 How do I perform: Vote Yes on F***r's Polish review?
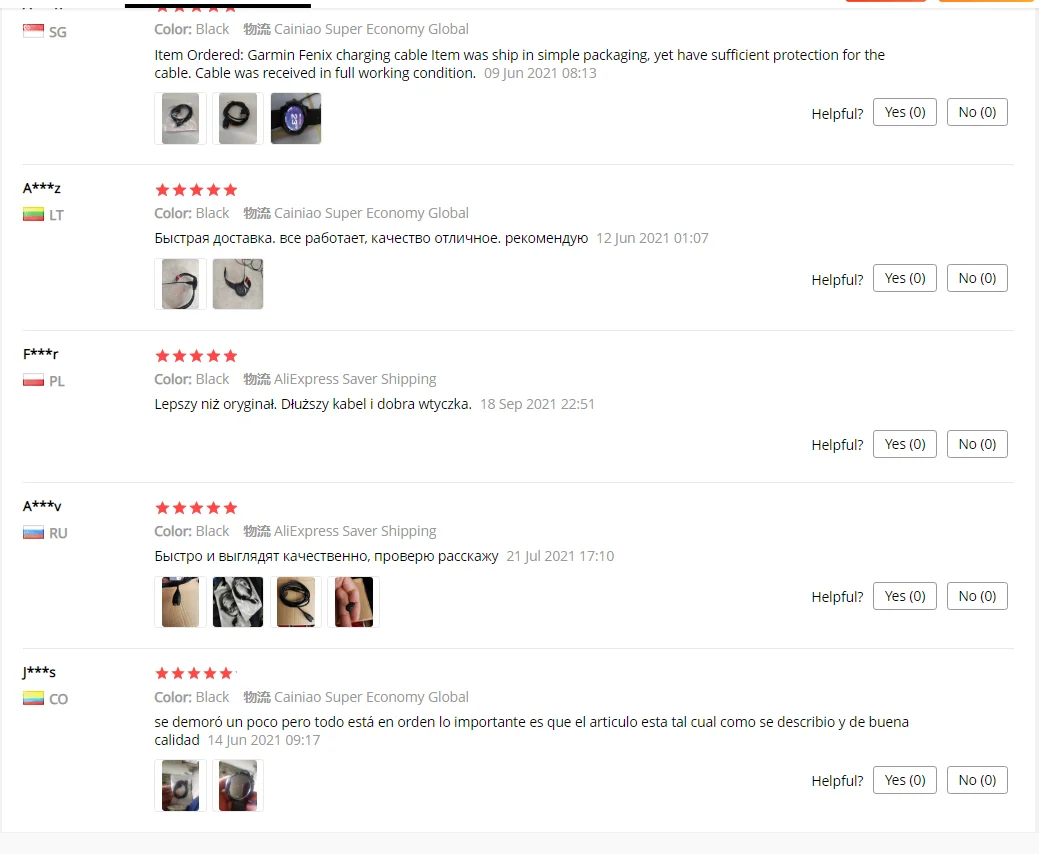pos(904,444)
